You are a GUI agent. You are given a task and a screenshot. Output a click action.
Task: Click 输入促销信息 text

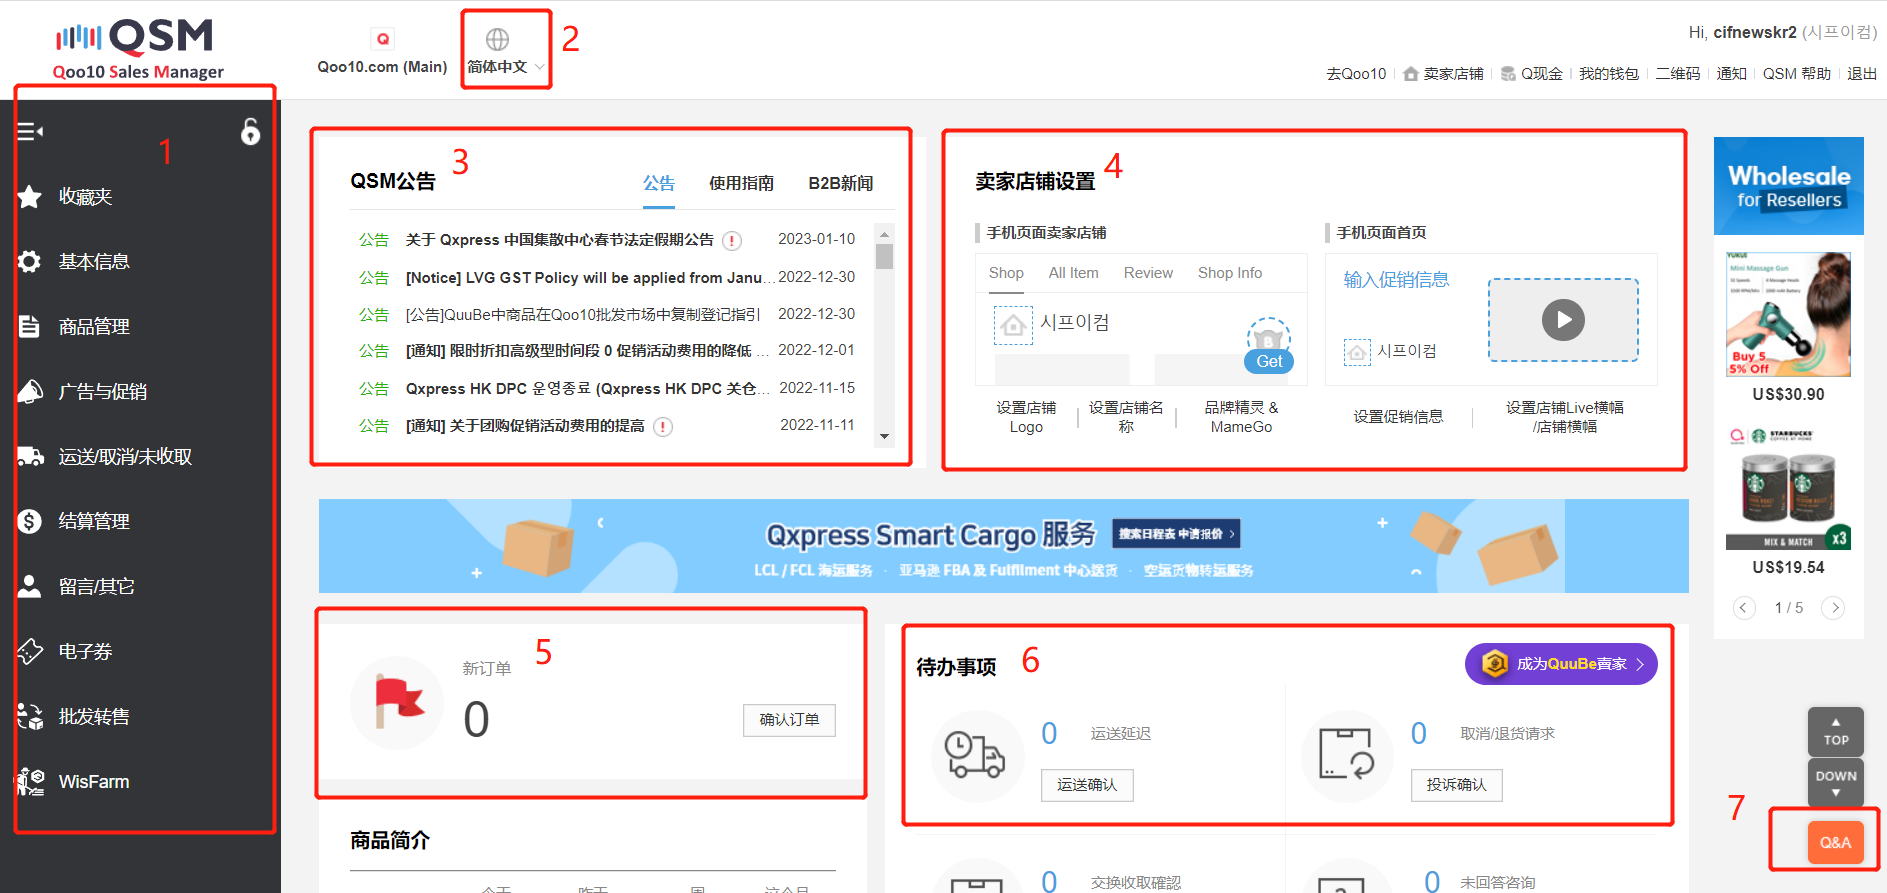(x=1396, y=280)
